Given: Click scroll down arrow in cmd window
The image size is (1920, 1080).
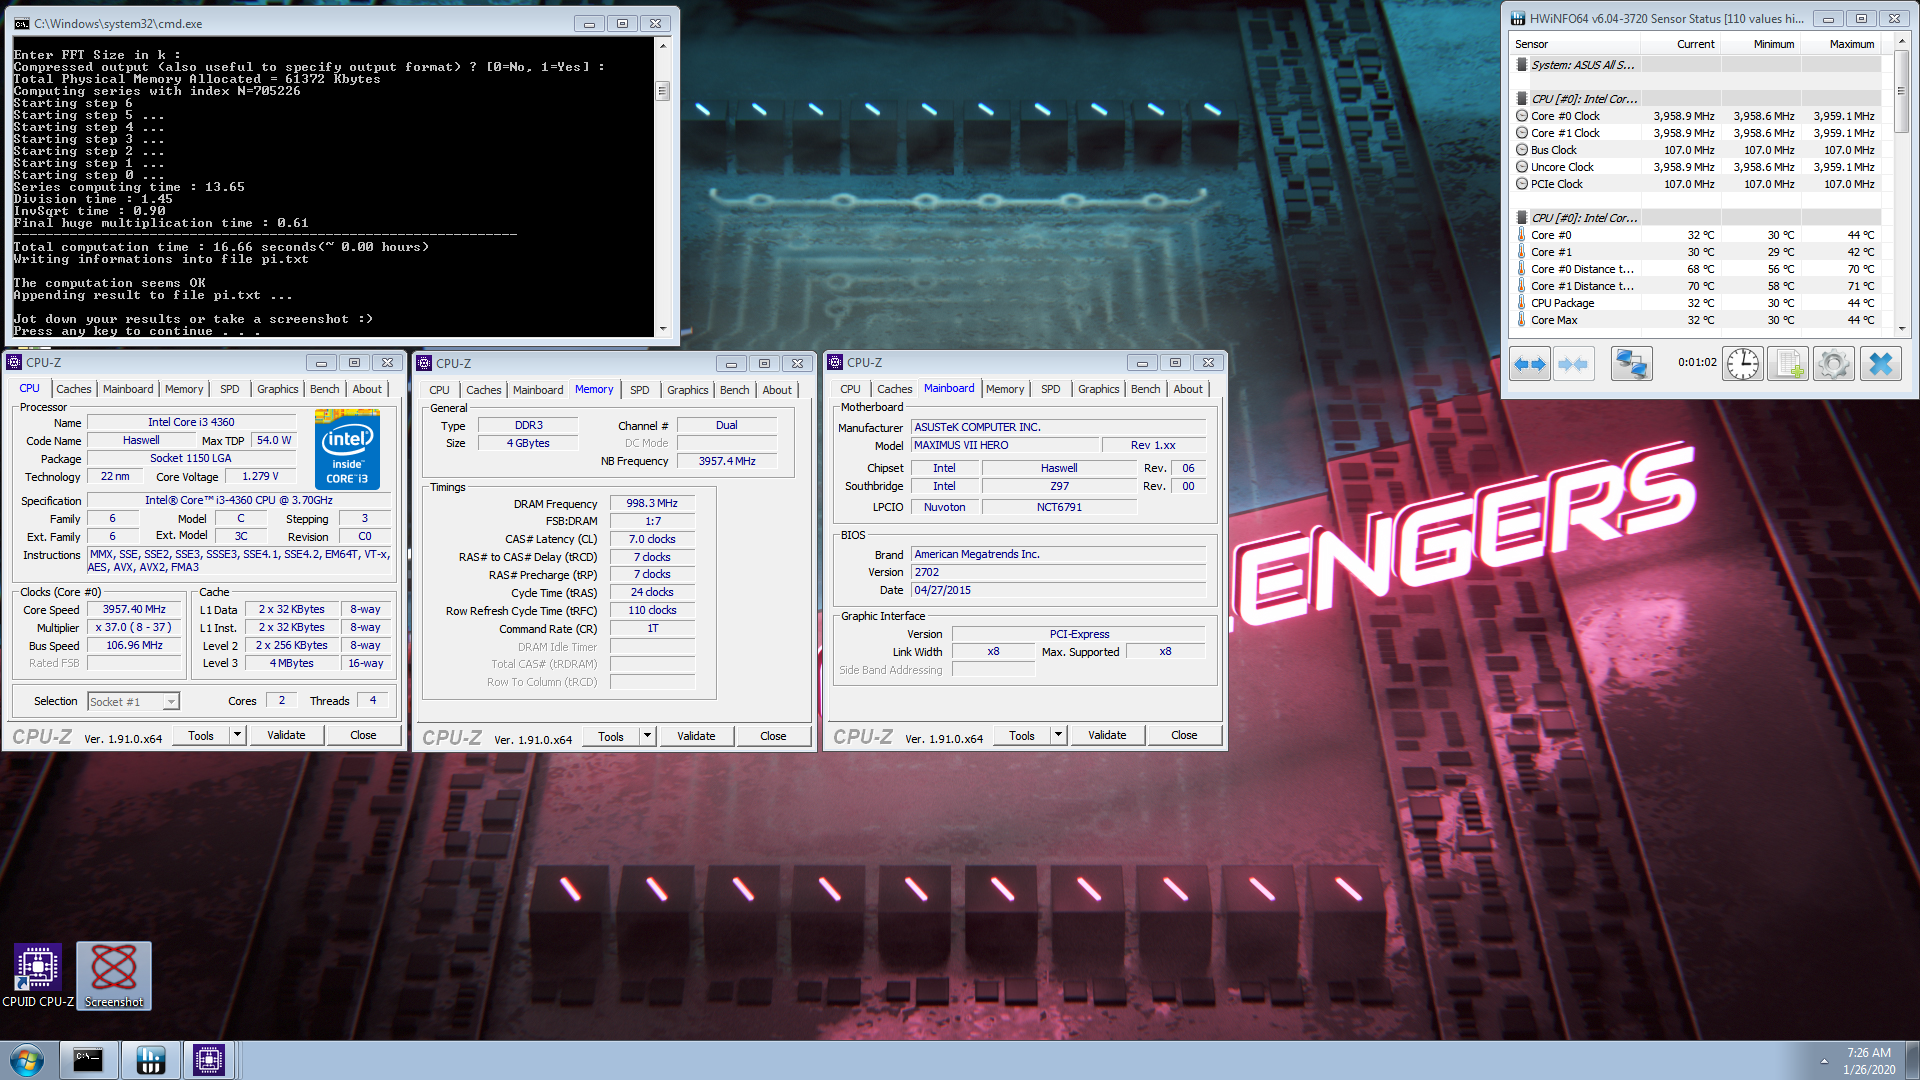Looking at the screenshot, I should click(x=662, y=328).
